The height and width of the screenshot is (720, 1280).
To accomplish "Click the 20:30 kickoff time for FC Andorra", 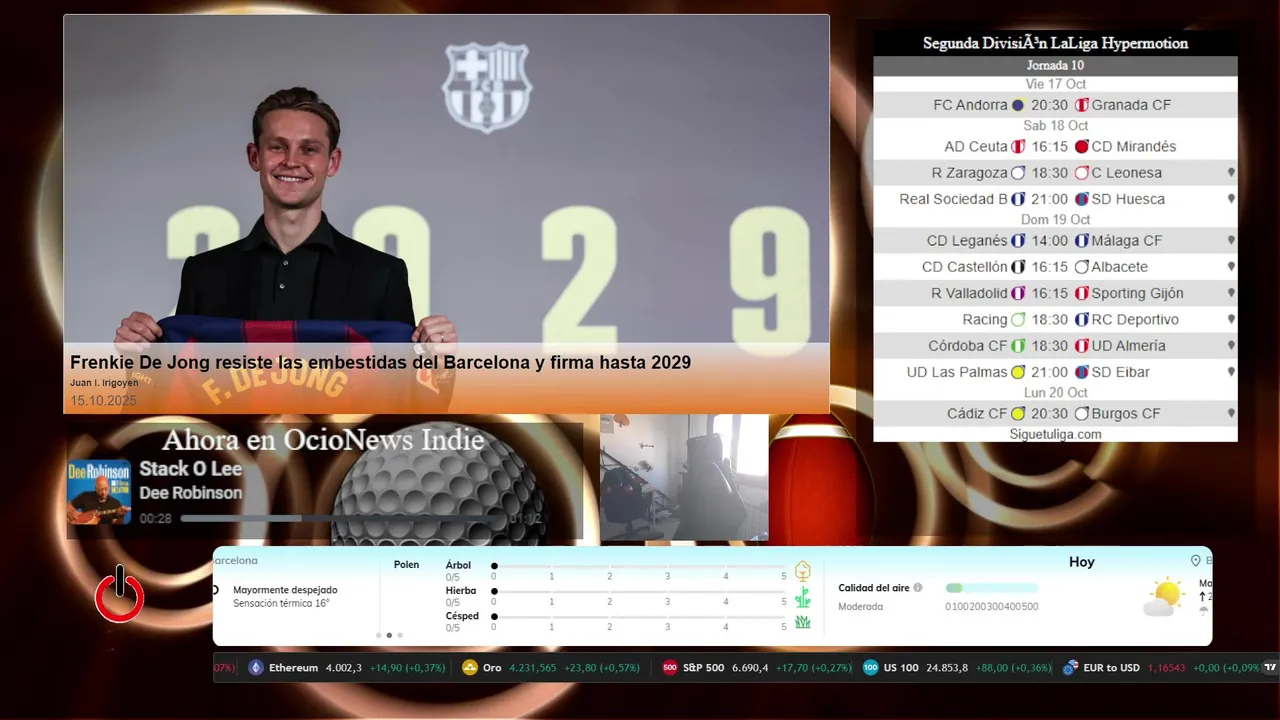I will (1049, 105).
